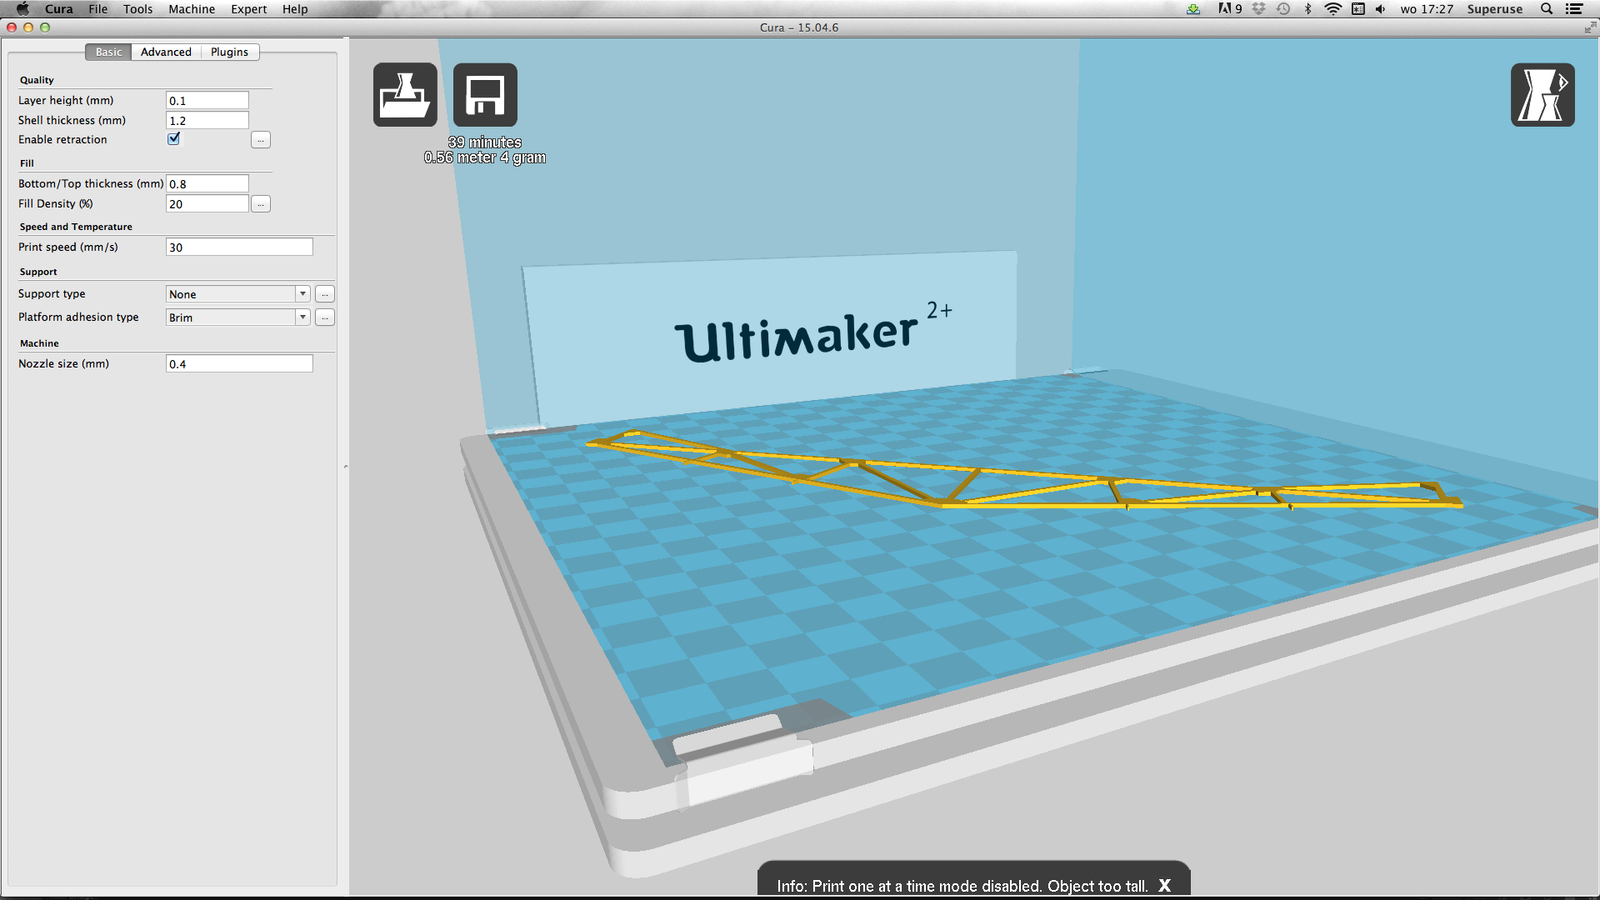Open the Bluetooth menu bar icon
Image resolution: width=1600 pixels, height=900 pixels.
(1308, 9)
